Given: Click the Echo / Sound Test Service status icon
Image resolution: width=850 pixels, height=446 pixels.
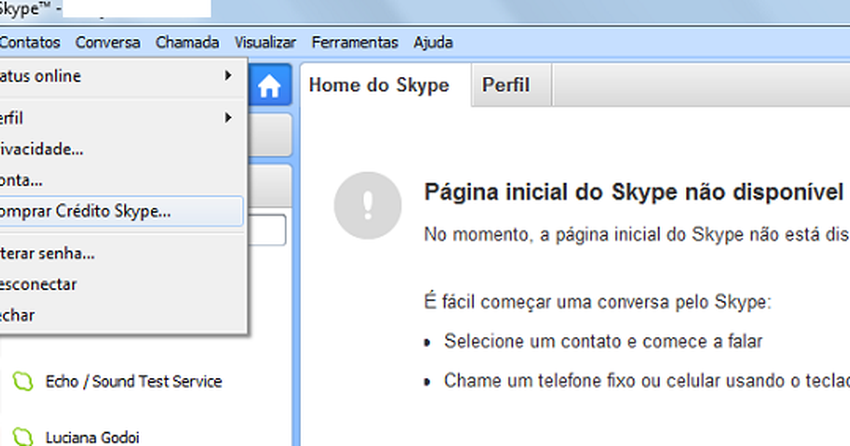Looking at the screenshot, I should point(23,382).
